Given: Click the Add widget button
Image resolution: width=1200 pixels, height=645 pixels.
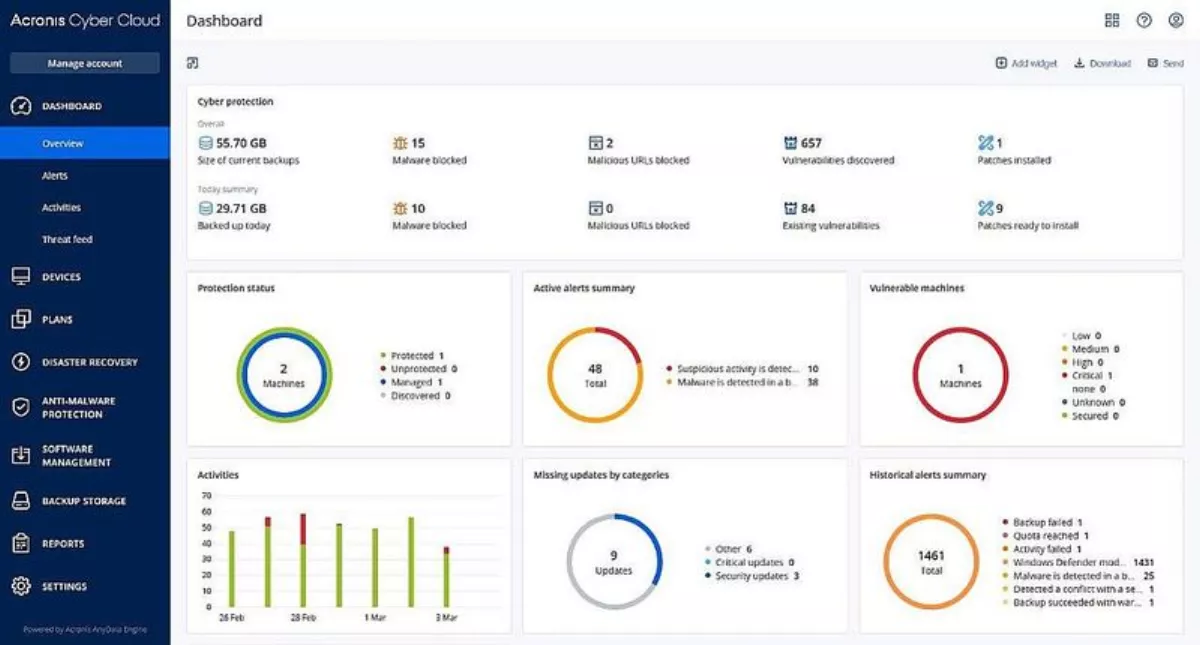Looking at the screenshot, I should click(1026, 63).
